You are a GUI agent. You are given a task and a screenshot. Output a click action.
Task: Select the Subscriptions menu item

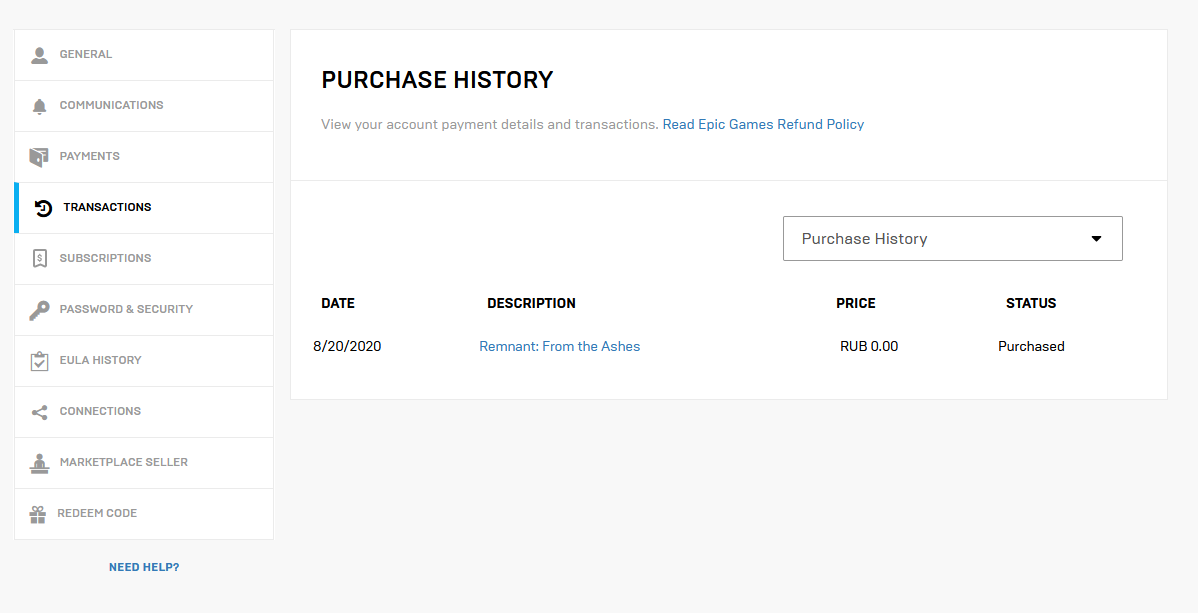(x=105, y=258)
